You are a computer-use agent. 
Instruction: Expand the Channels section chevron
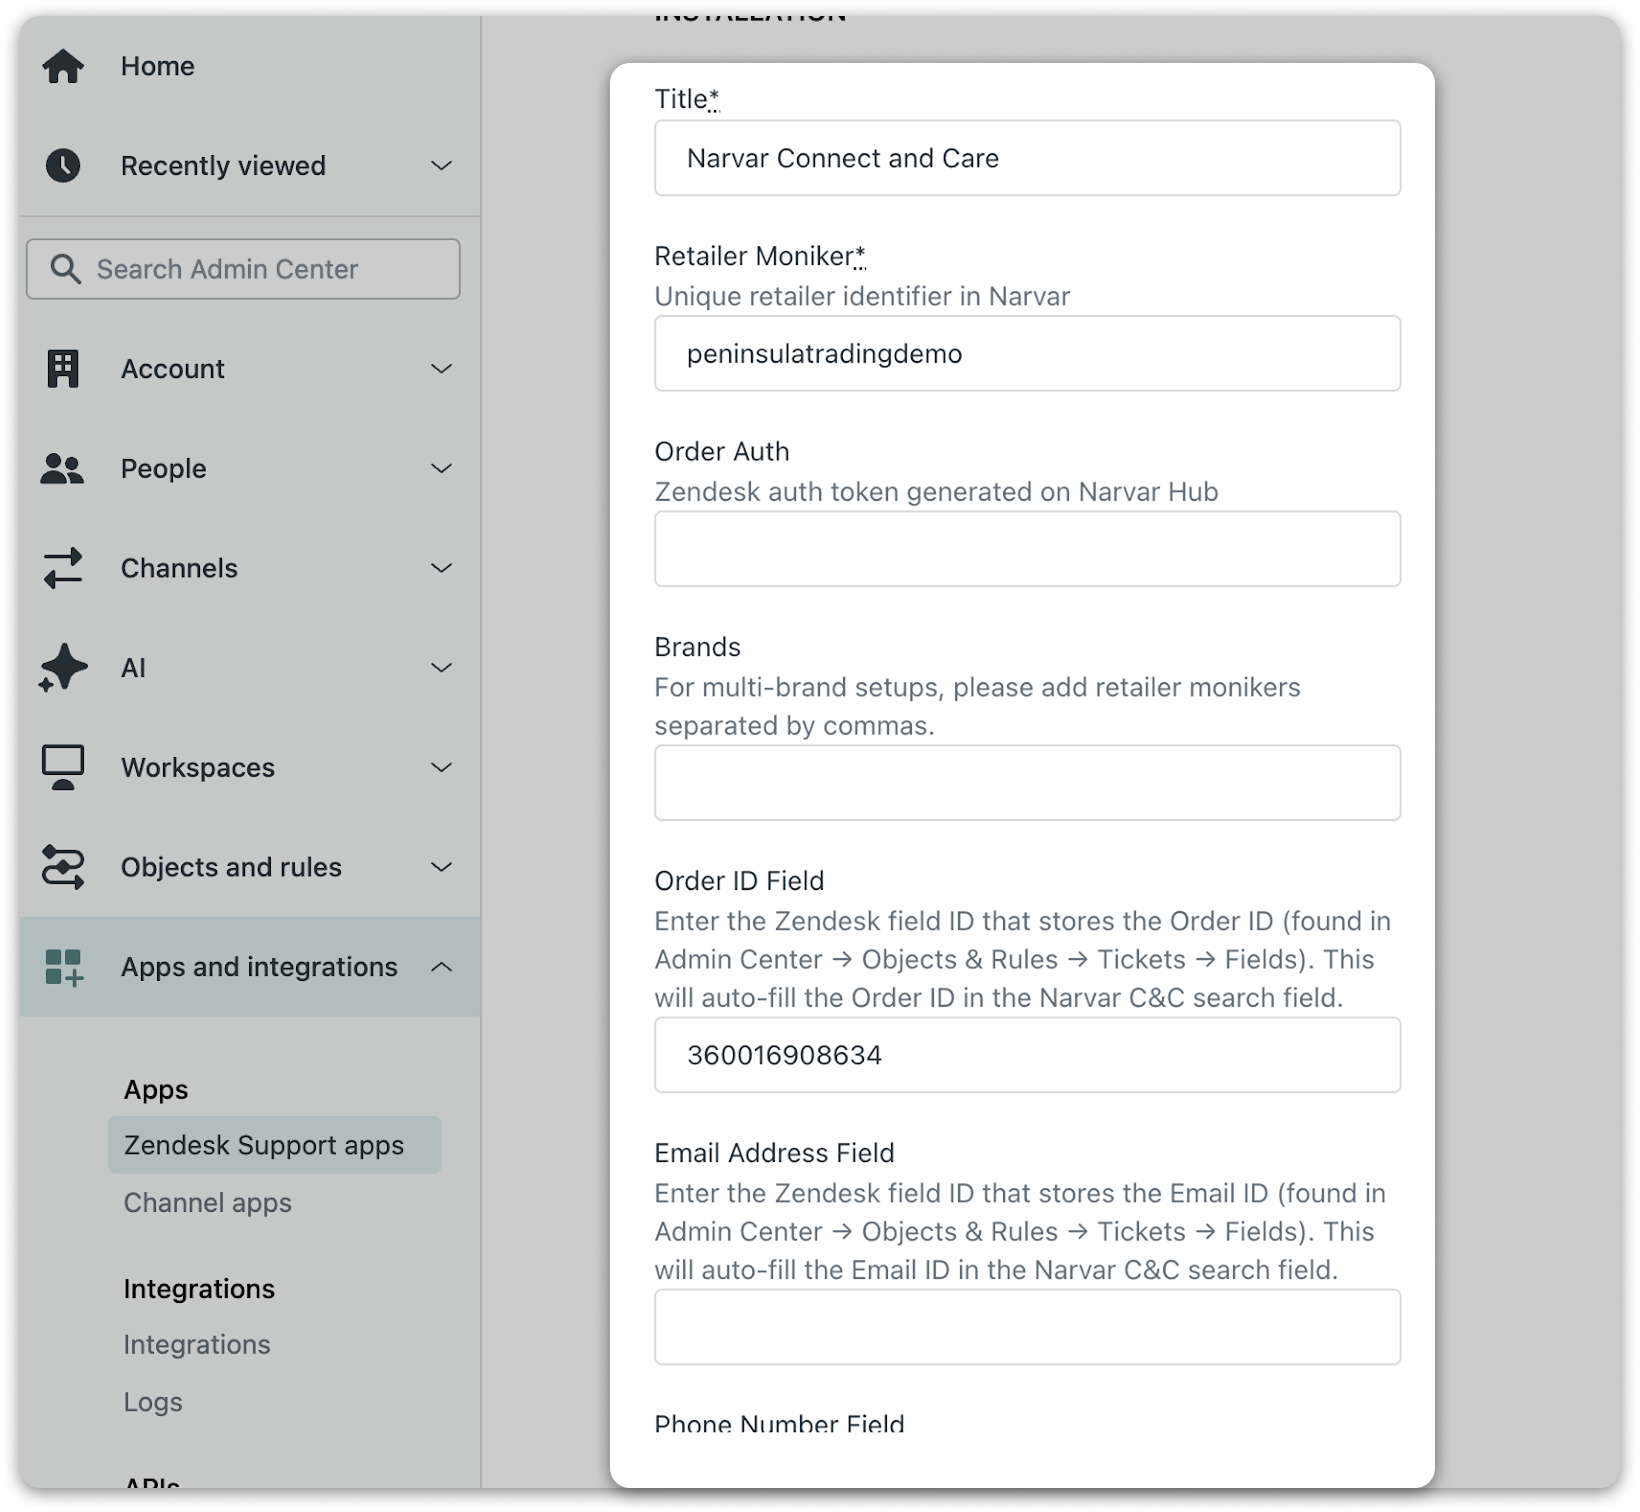point(441,568)
